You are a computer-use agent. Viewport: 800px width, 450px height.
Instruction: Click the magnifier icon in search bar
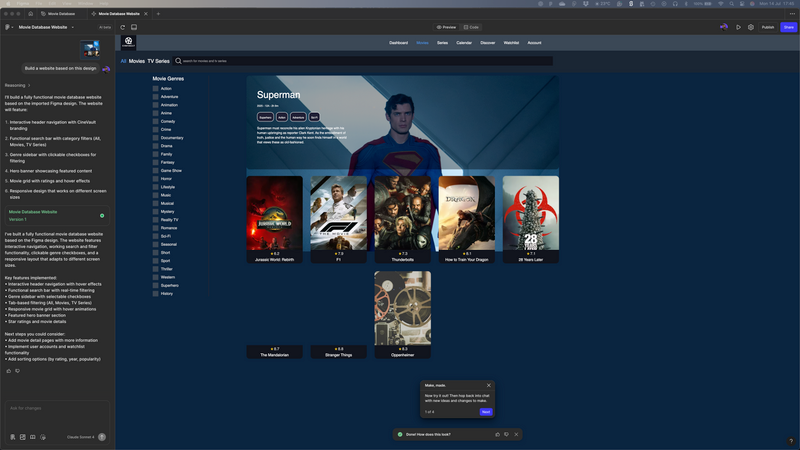(x=178, y=61)
